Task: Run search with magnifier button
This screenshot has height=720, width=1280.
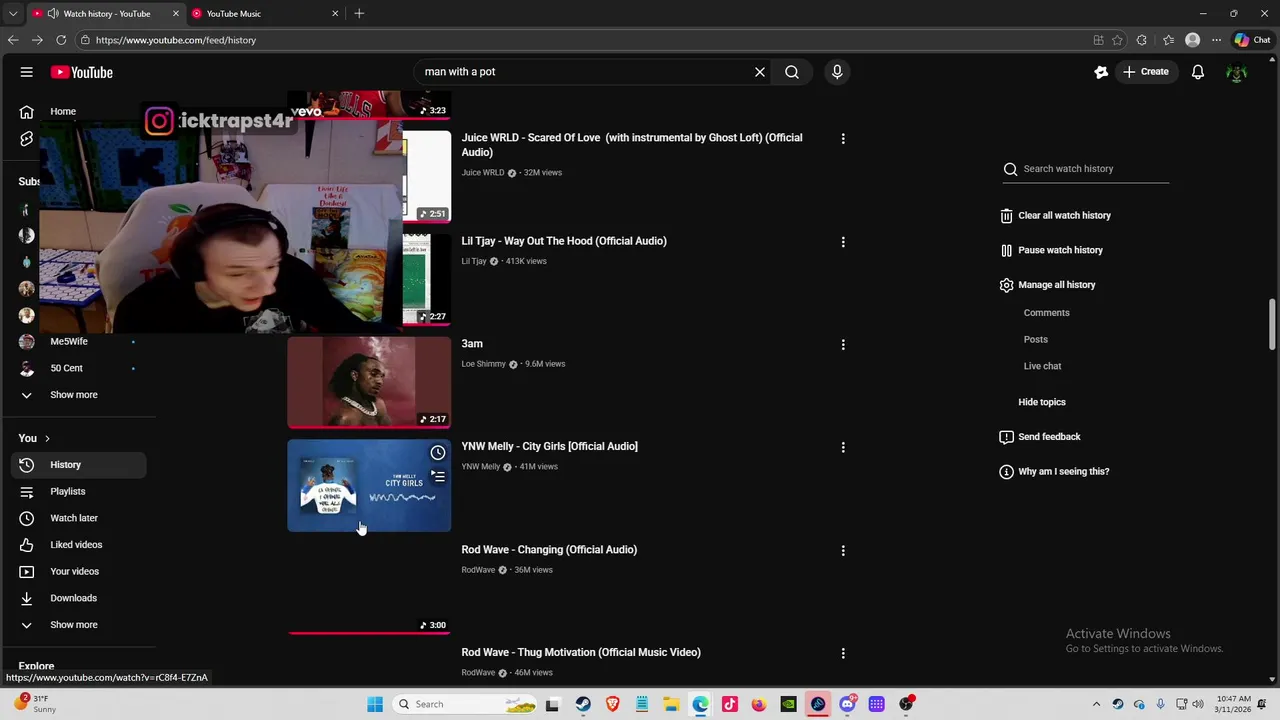Action: (792, 72)
